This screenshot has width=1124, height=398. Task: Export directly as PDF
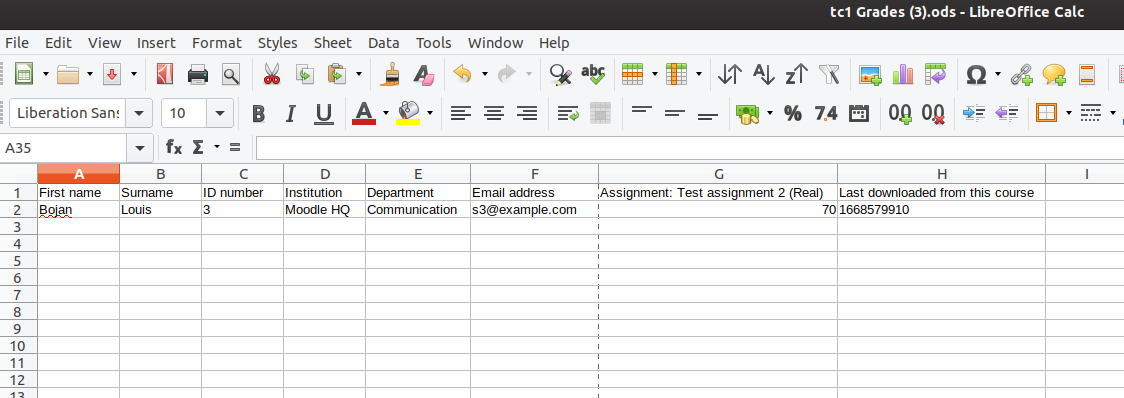click(x=165, y=74)
